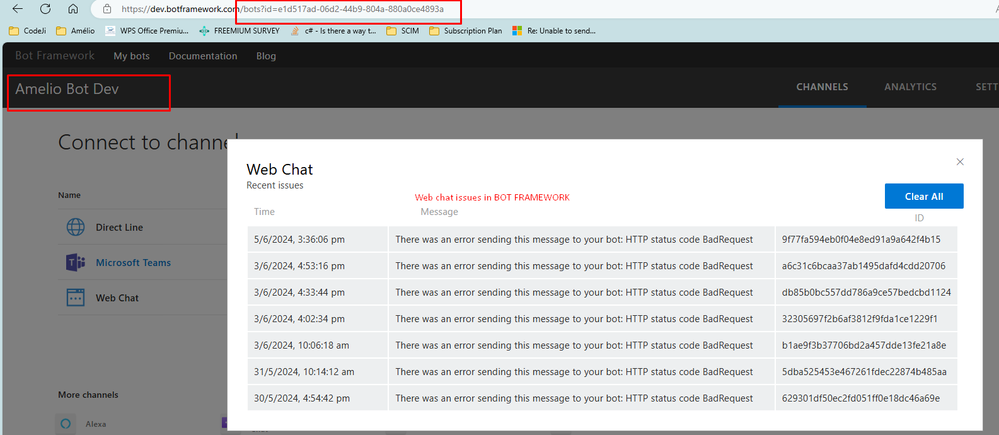Select time cell '30/5/2024, 4:54:42 pm'
Viewport: 999px width, 435px height.
click(317, 398)
